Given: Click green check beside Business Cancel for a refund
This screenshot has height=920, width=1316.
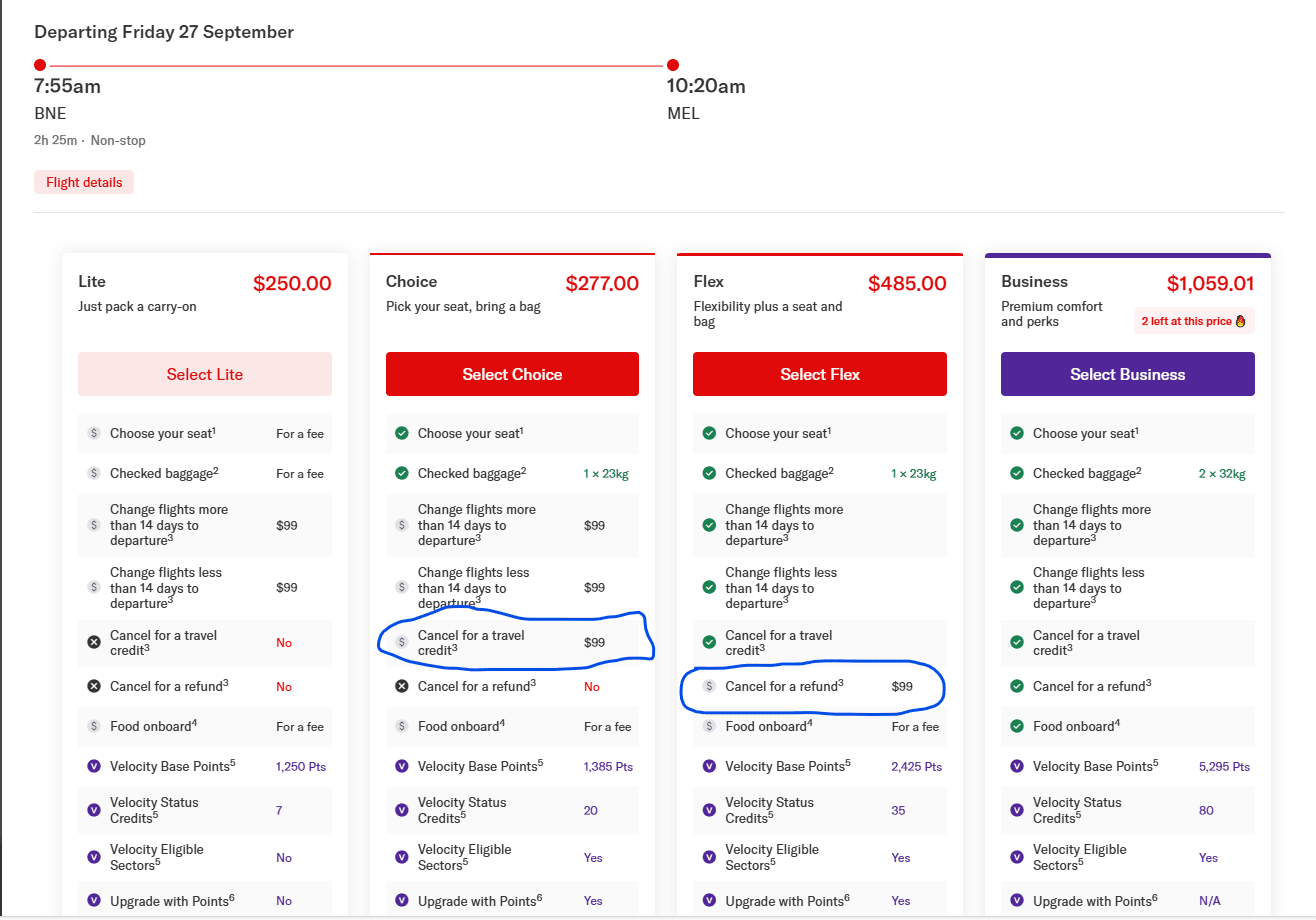Looking at the screenshot, I should tap(1017, 686).
